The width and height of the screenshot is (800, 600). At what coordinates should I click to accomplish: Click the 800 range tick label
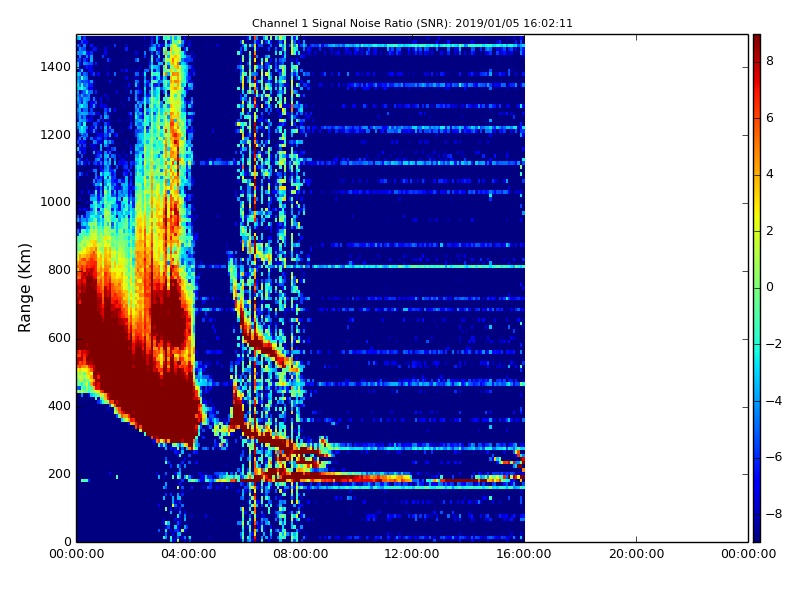(59, 270)
